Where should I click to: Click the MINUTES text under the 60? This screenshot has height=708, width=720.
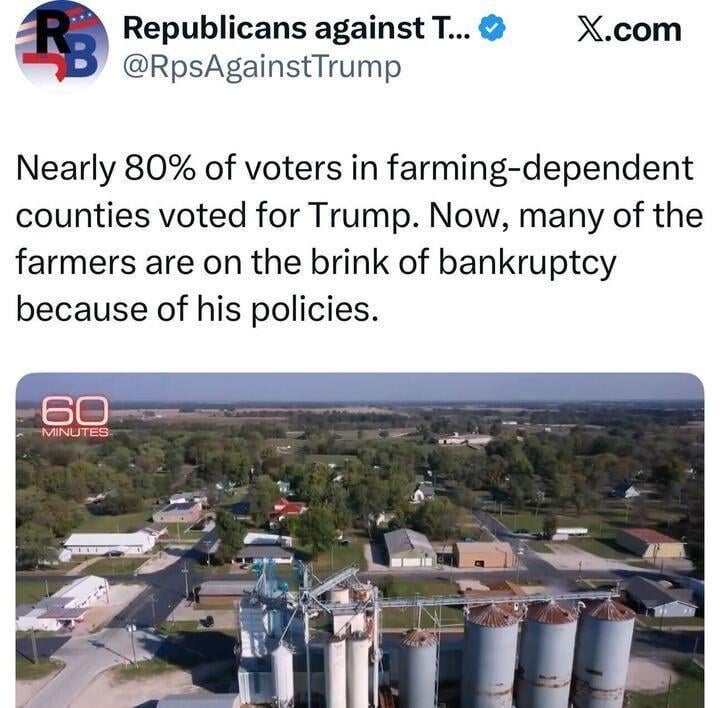(x=75, y=432)
